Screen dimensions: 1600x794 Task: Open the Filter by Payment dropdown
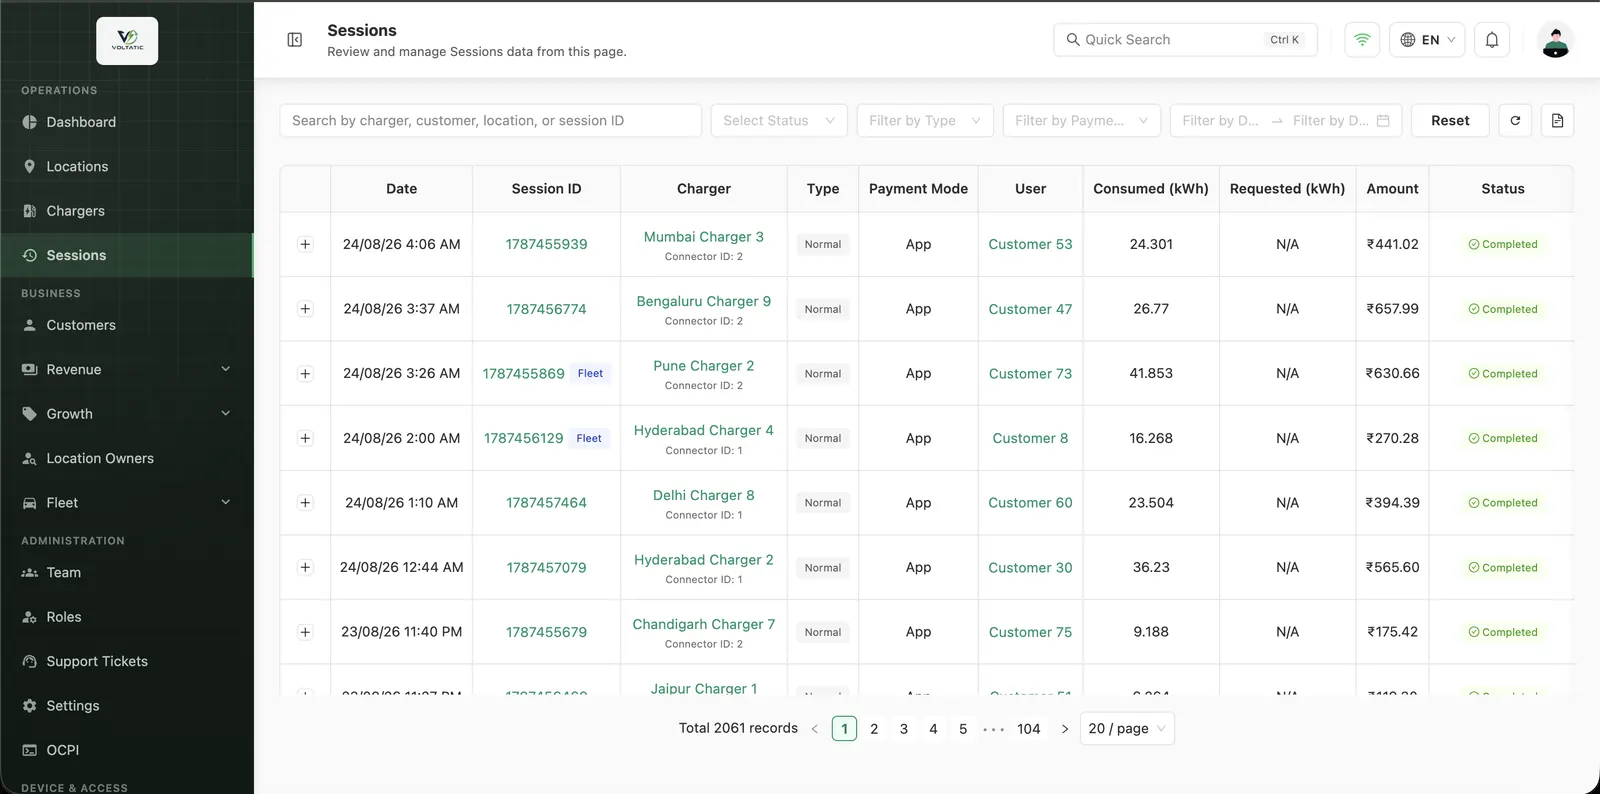[x=1081, y=121]
